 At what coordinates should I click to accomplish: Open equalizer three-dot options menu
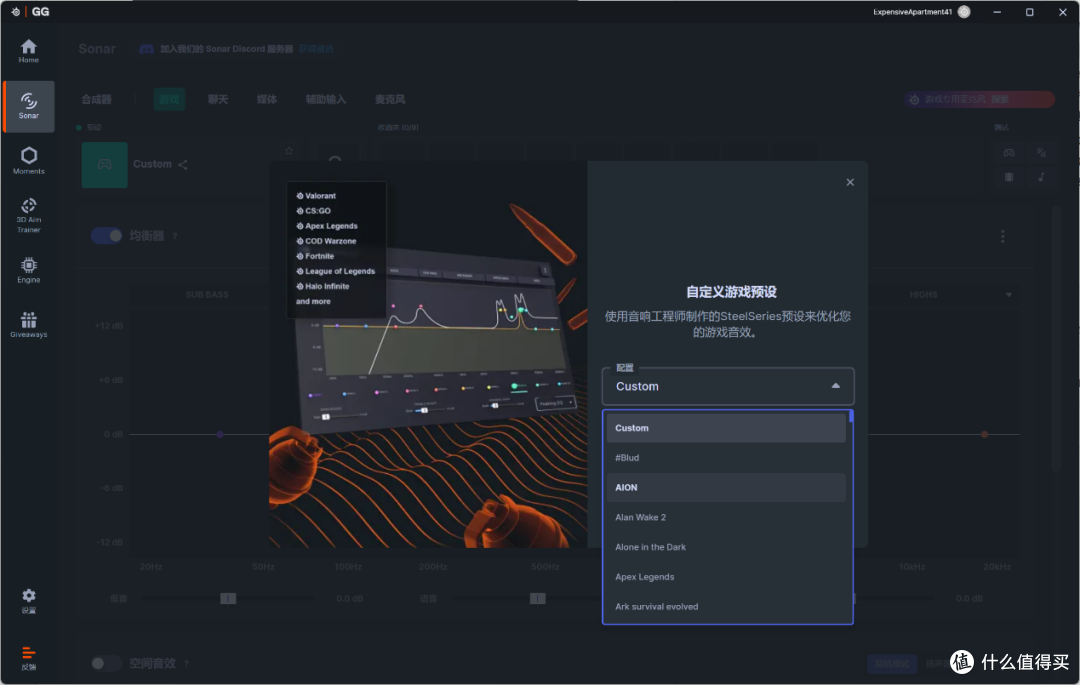click(x=1002, y=236)
